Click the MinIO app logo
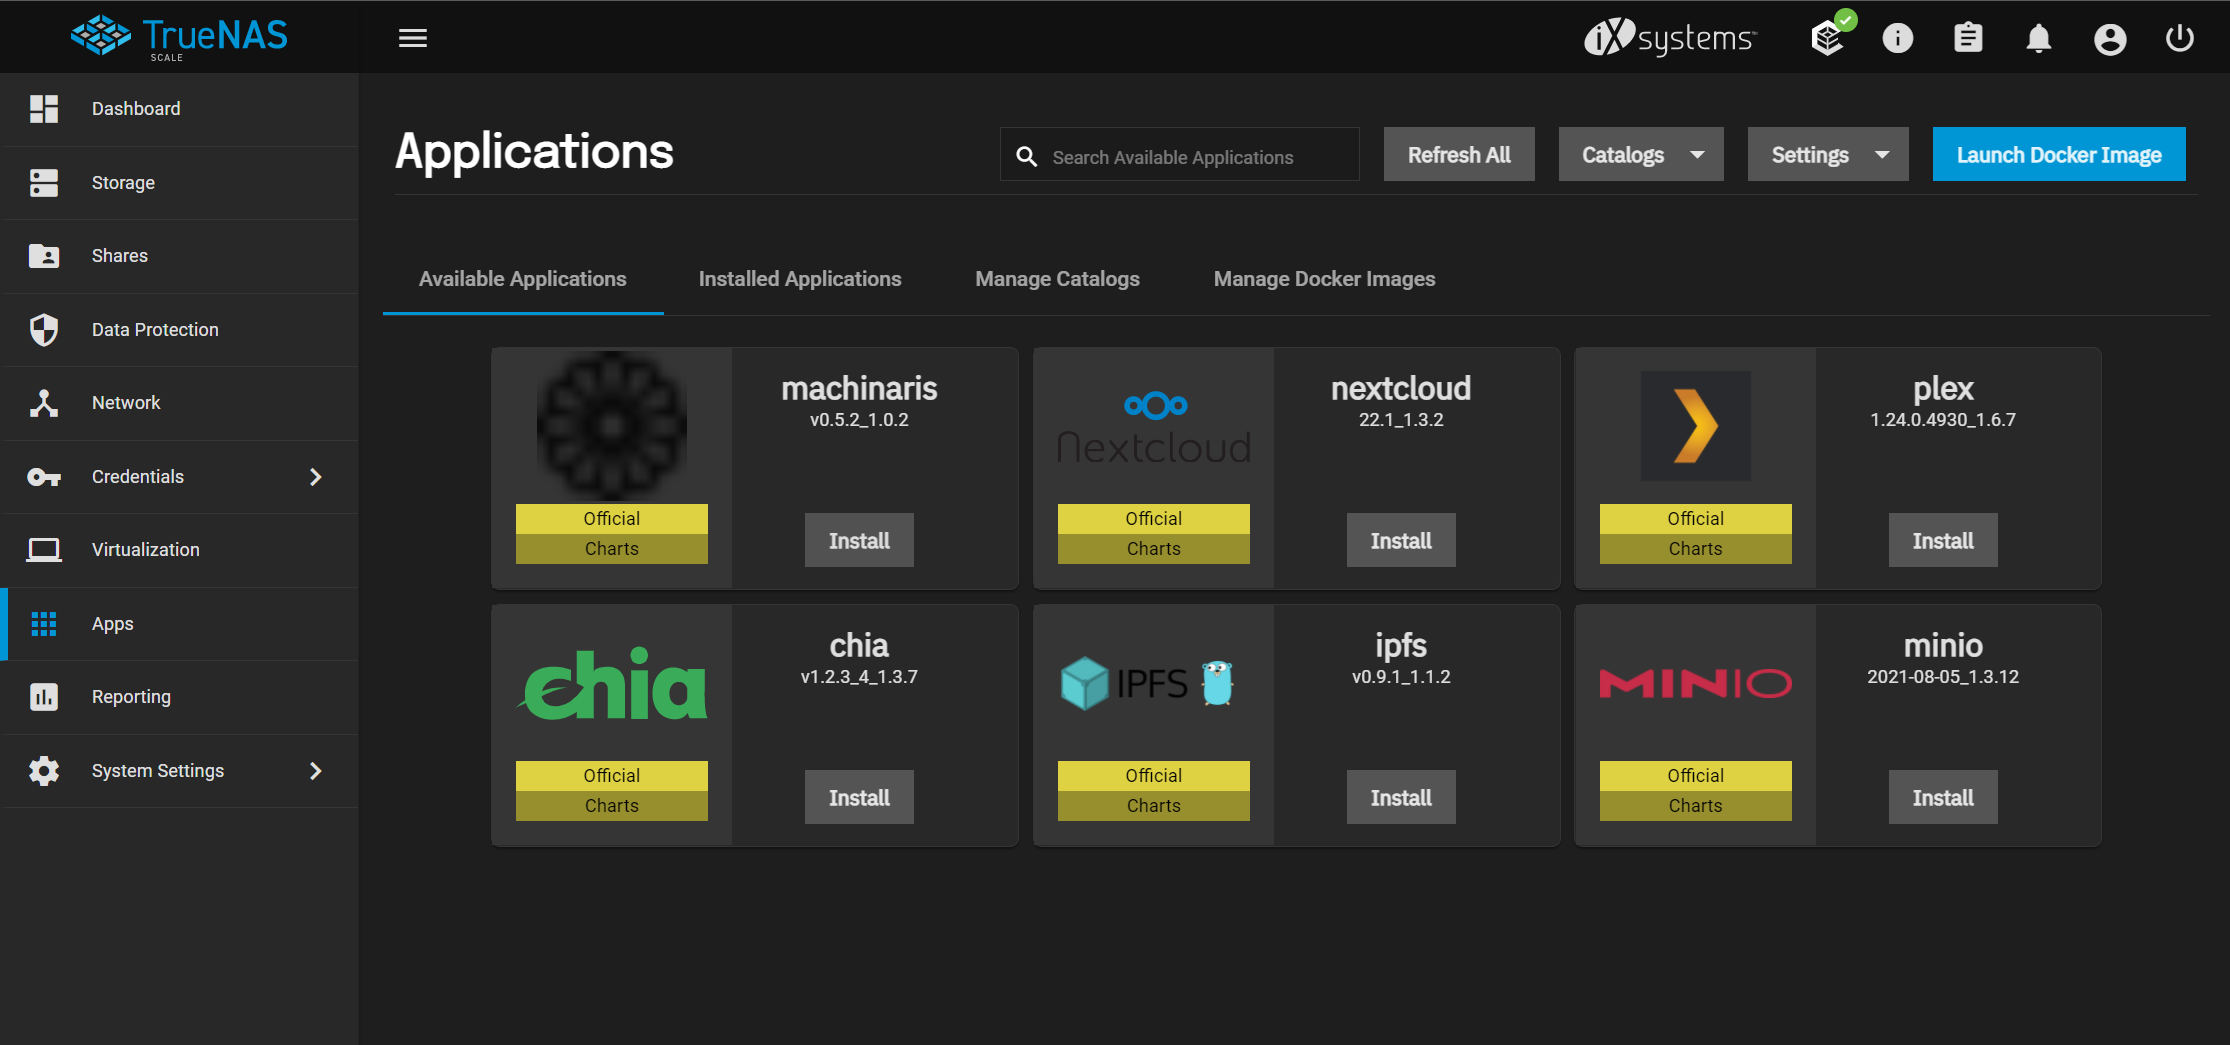Viewport: 2230px width, 1045px height. pos(1696,684)
